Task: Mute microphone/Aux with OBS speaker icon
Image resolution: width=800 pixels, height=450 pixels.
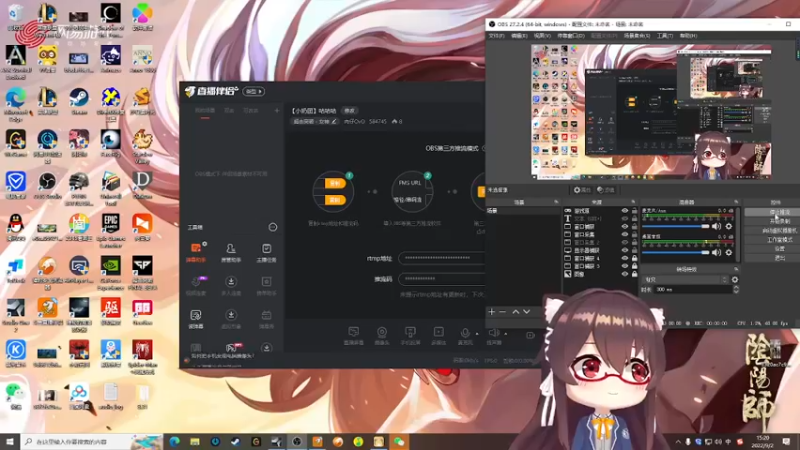Action: pyautogui.click(x=716, y=226)
